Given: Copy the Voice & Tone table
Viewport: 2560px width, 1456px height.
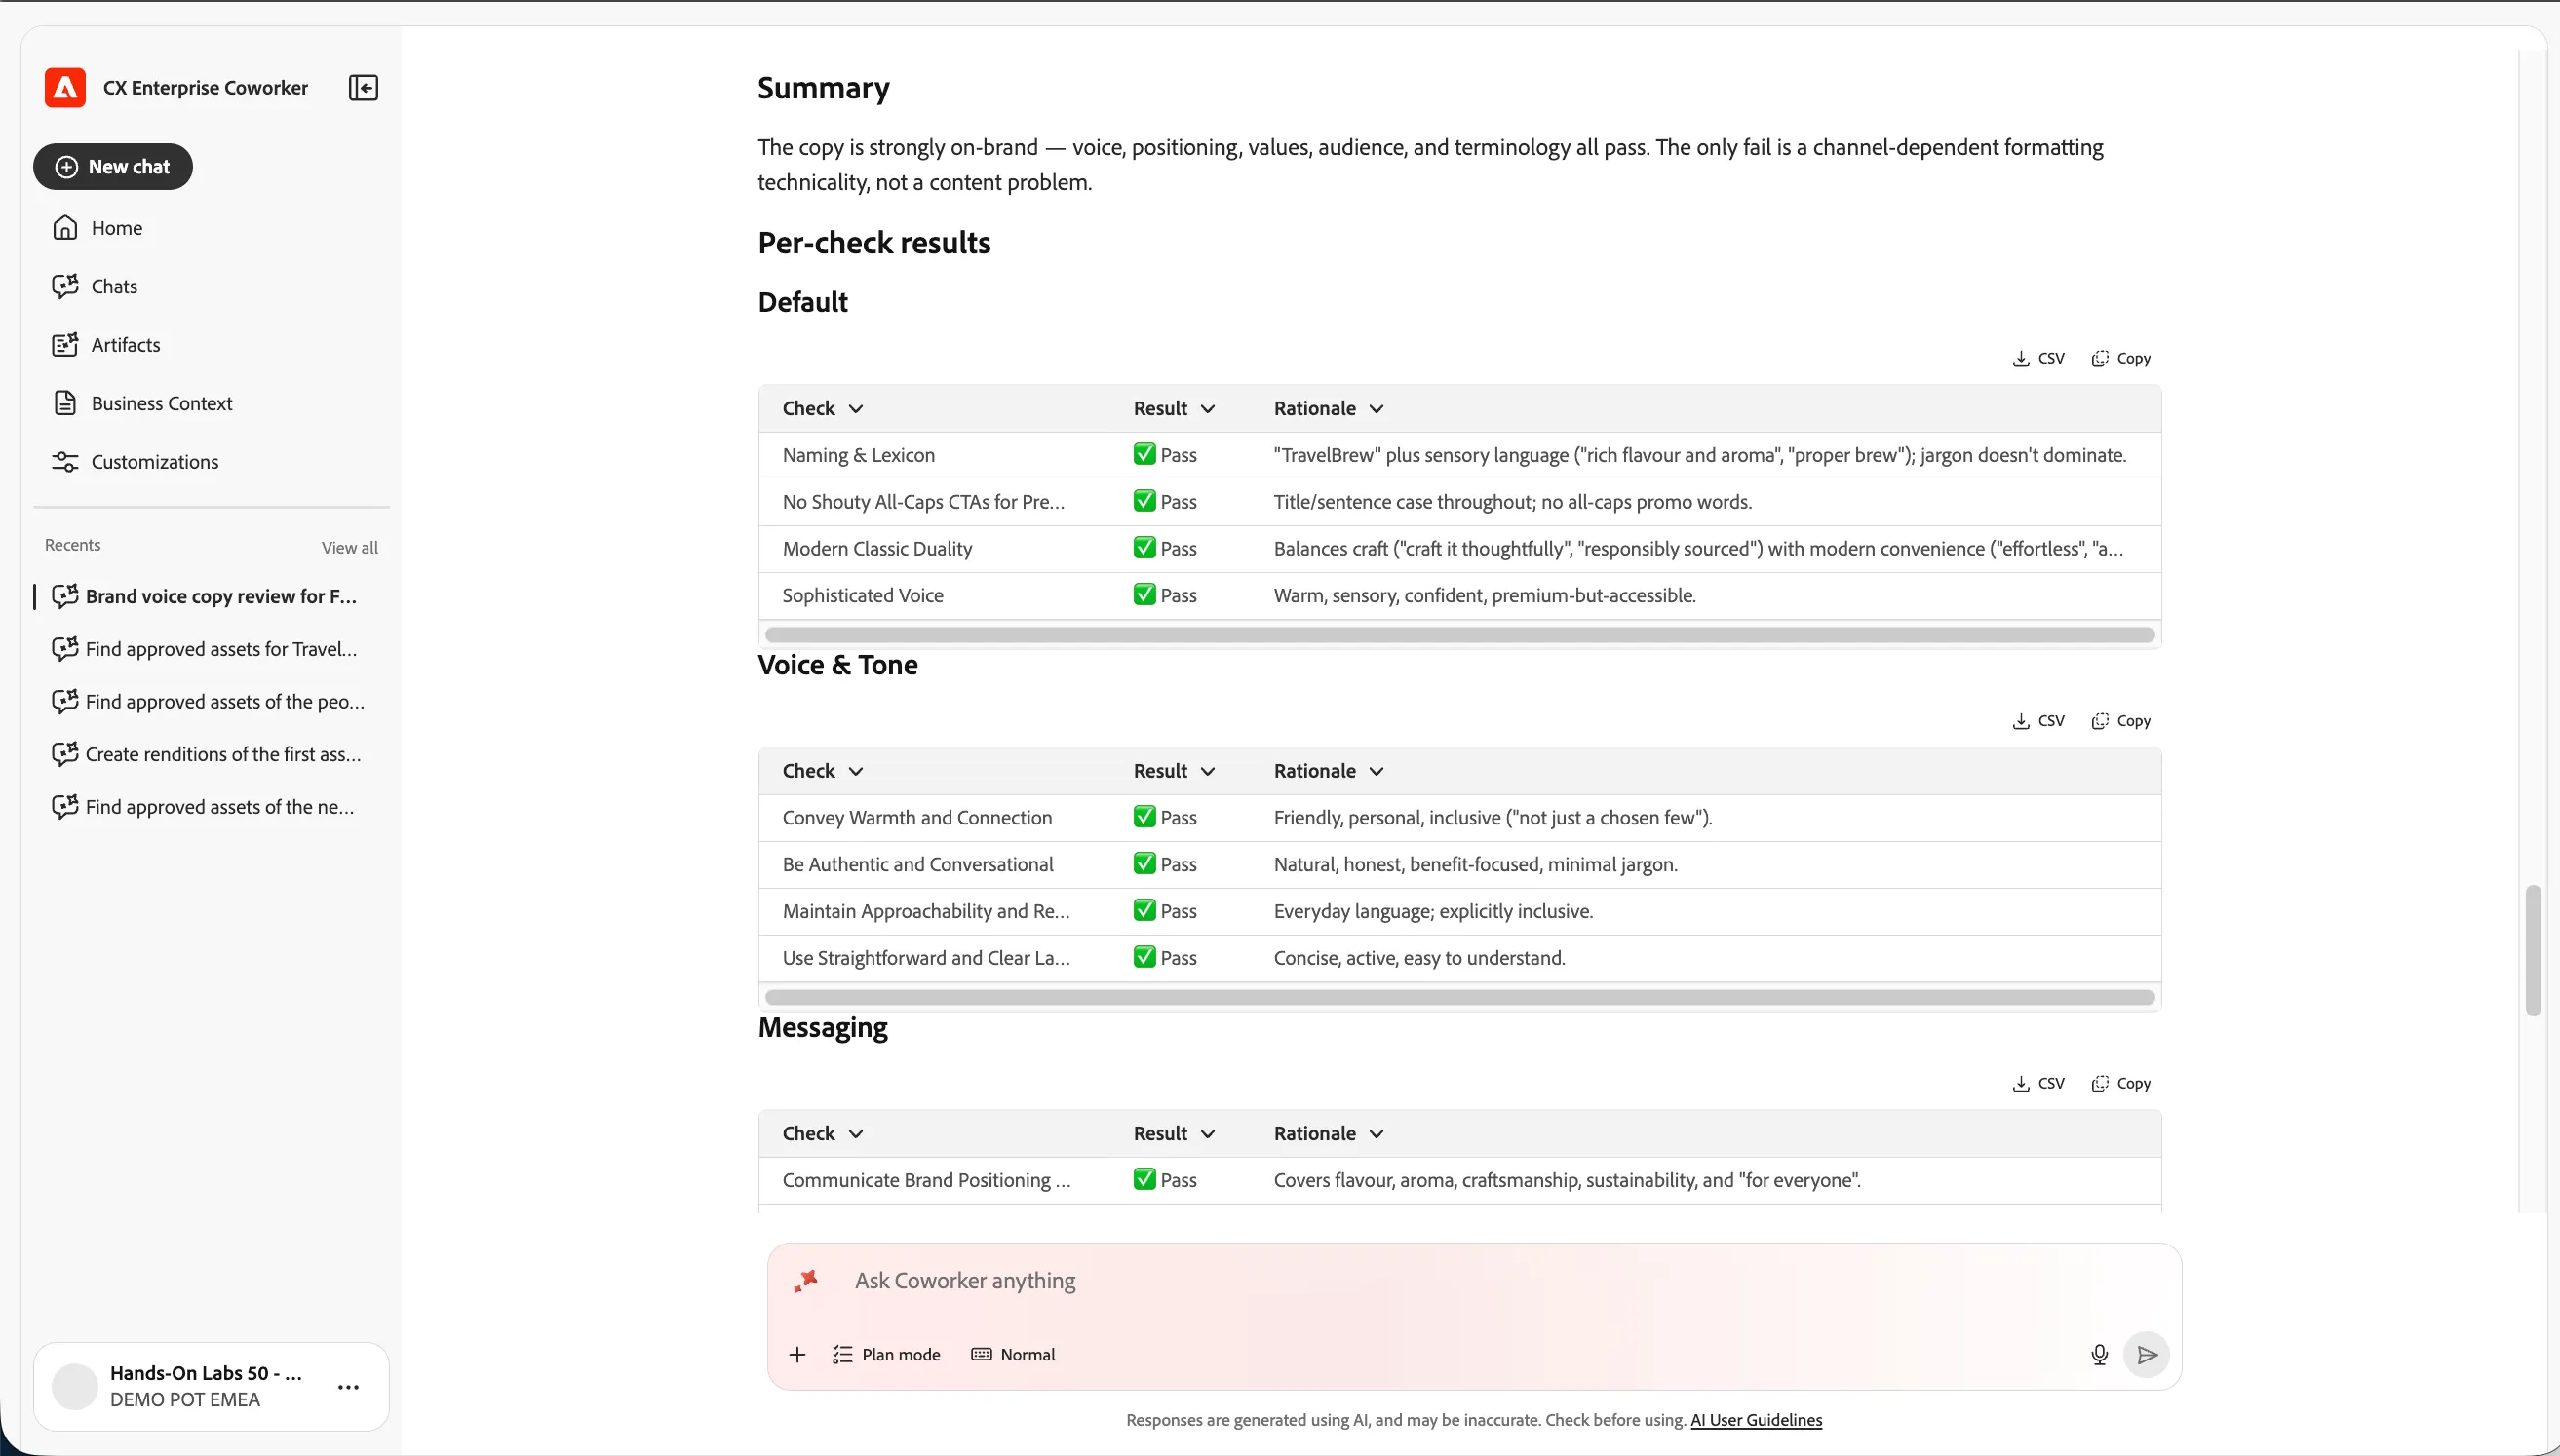Looking at the screenshot, I should [x=2121, y=721].
